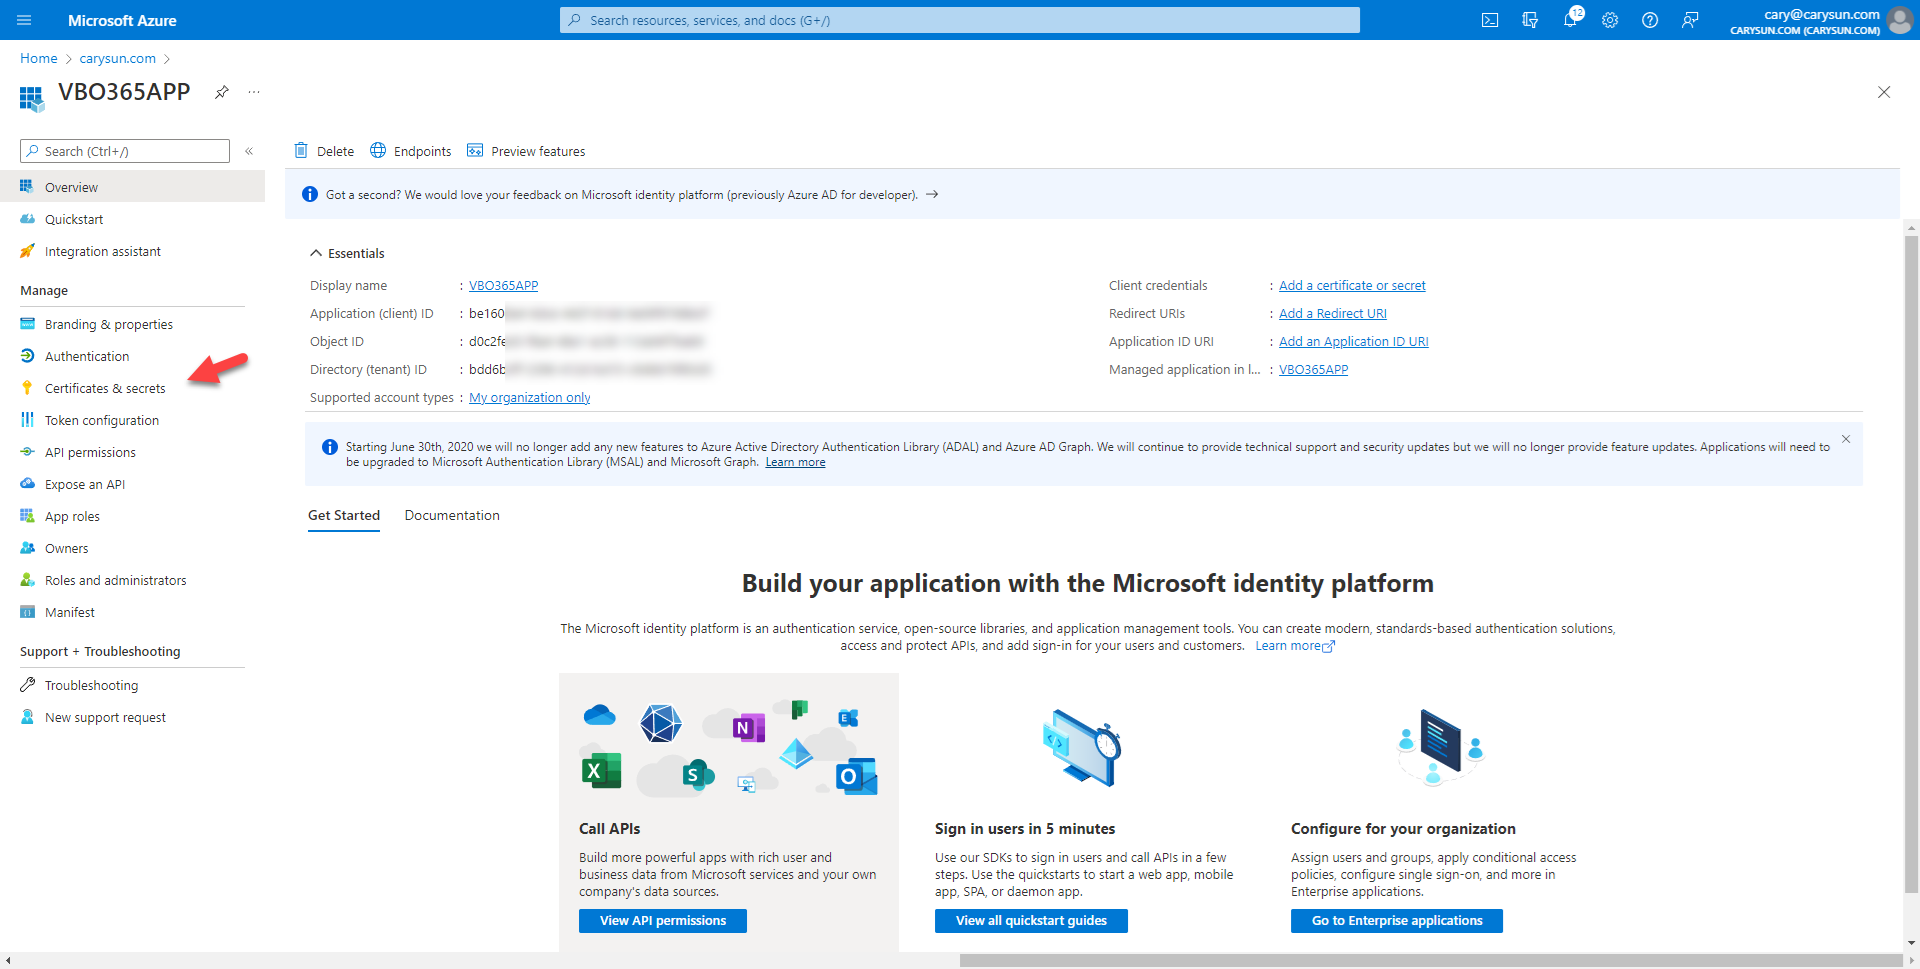Go to Home breadcrumb

pos(39,58)
